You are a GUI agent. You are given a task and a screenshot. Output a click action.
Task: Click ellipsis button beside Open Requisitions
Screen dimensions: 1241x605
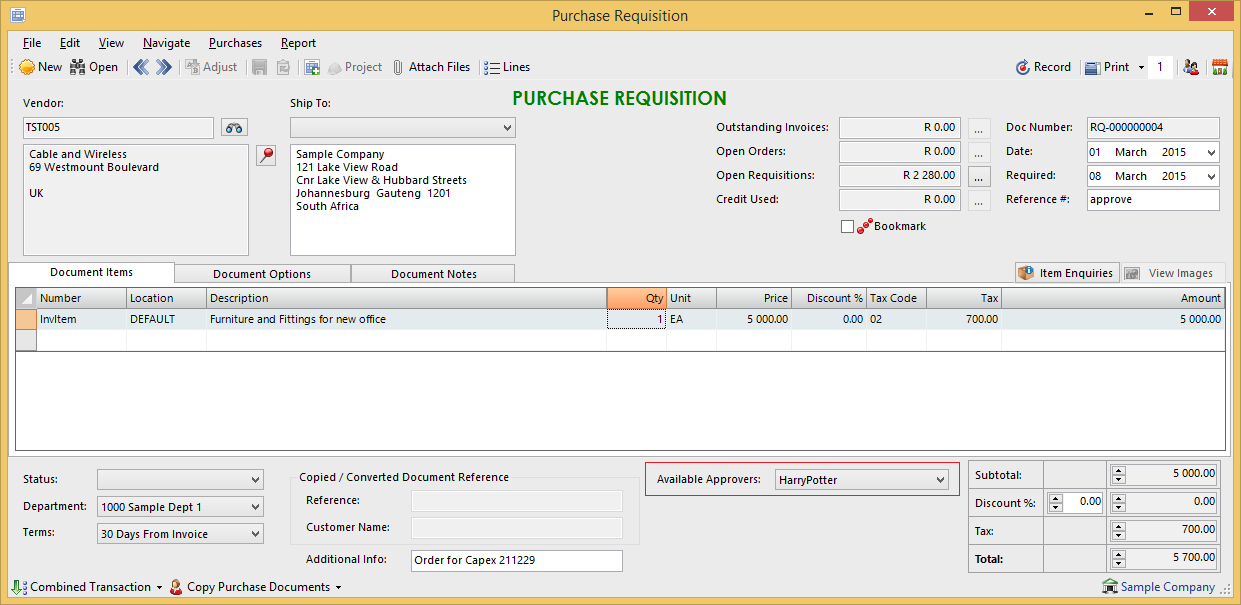click(979, 176)
